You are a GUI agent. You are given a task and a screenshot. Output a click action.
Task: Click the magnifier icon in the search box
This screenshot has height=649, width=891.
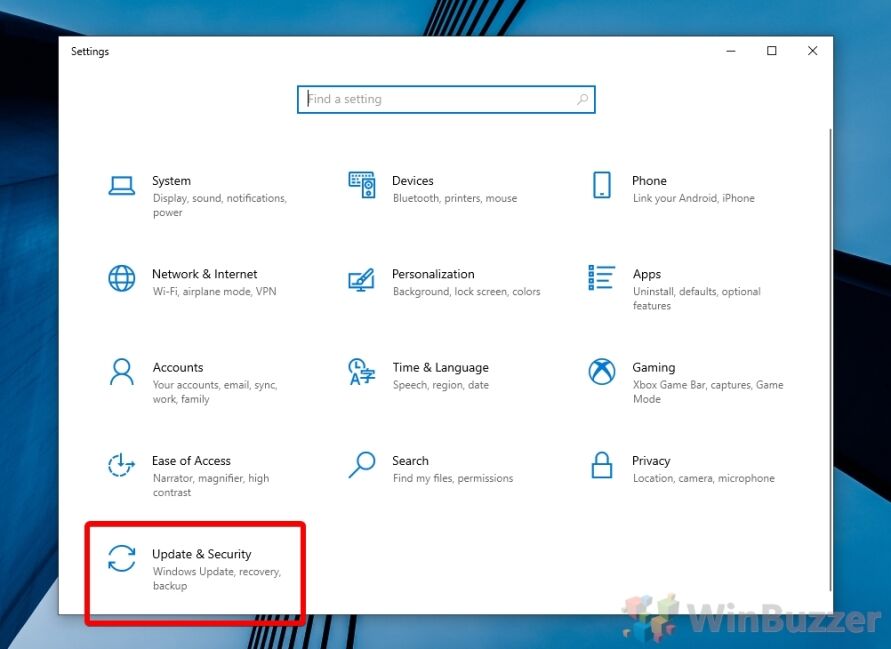tap(582, 99)
